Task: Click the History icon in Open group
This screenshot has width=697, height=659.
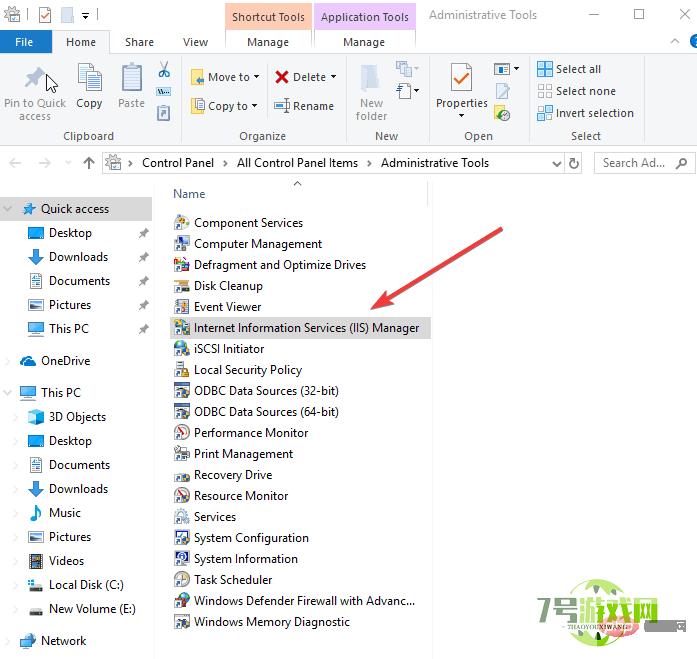Action: tap(502, 113)
